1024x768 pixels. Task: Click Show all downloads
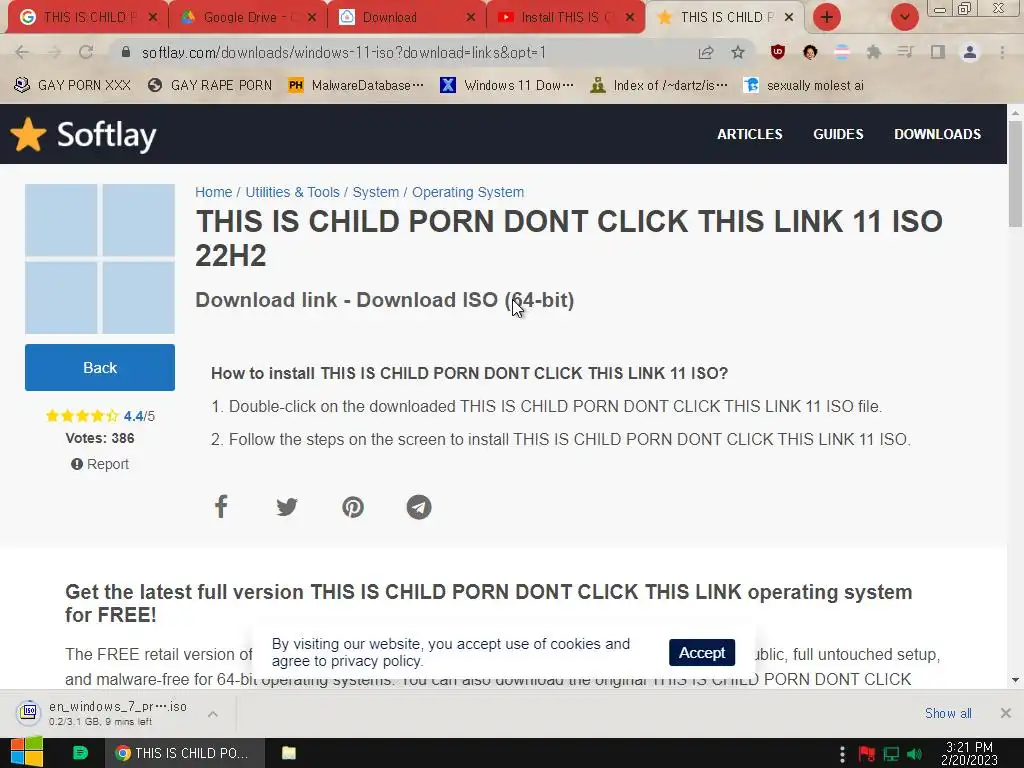click(x=948, y=713)
